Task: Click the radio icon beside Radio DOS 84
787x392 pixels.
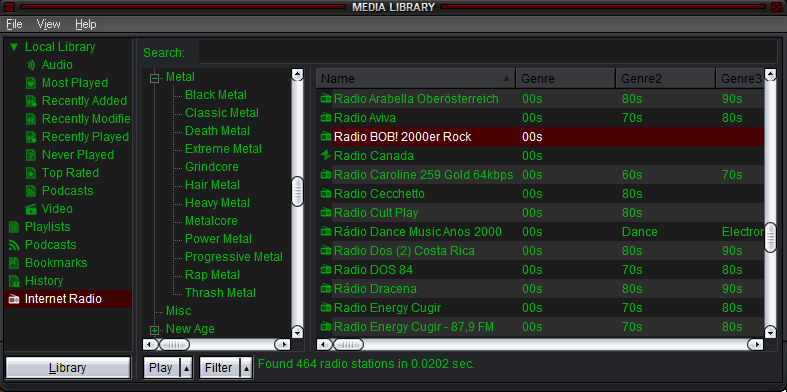Action: (x=326, y=270)
